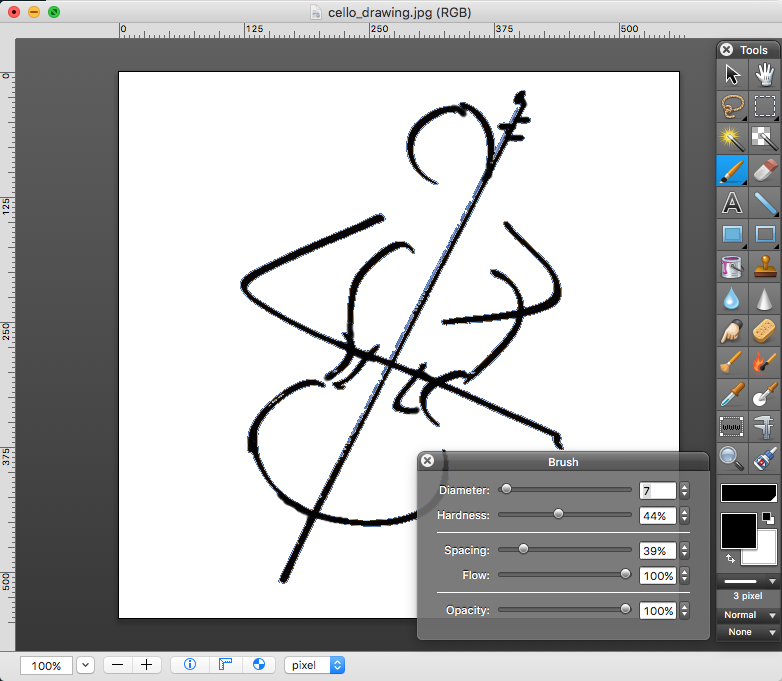
Task: Toggle the color channel circle button
Action: click(259, 665)
